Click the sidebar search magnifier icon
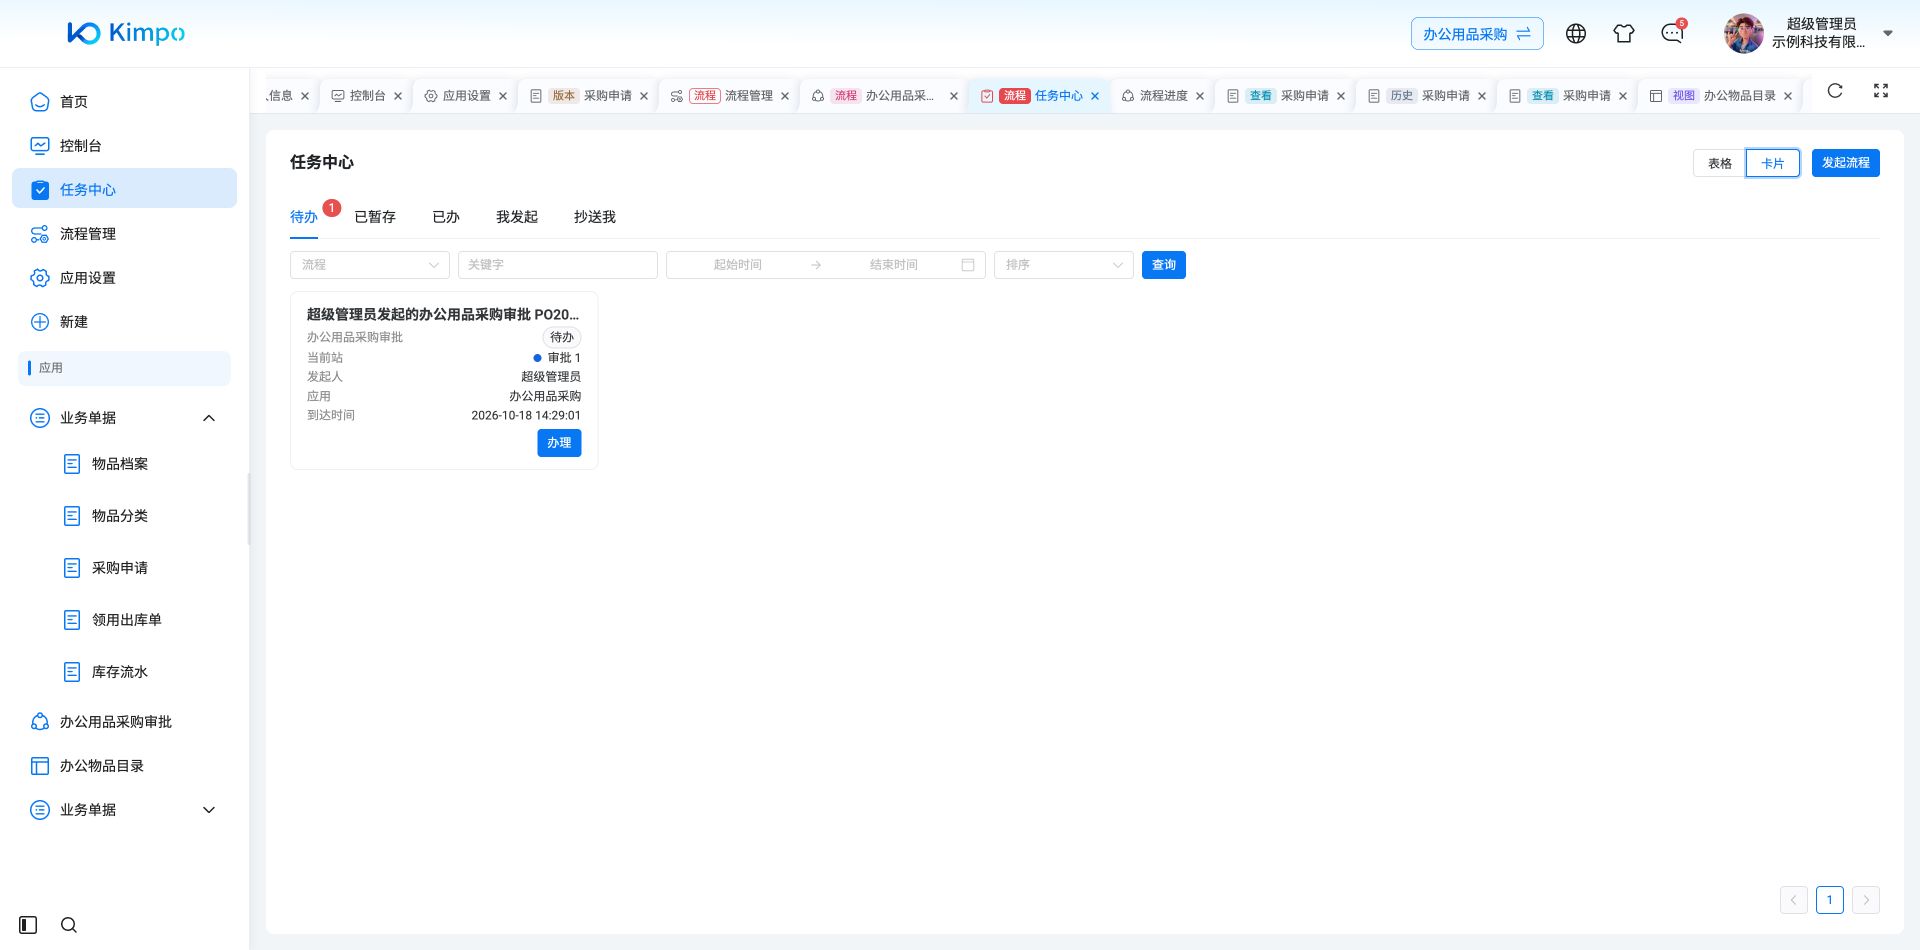This screenshot has height=950, width=1920. [x=69, y=925]
